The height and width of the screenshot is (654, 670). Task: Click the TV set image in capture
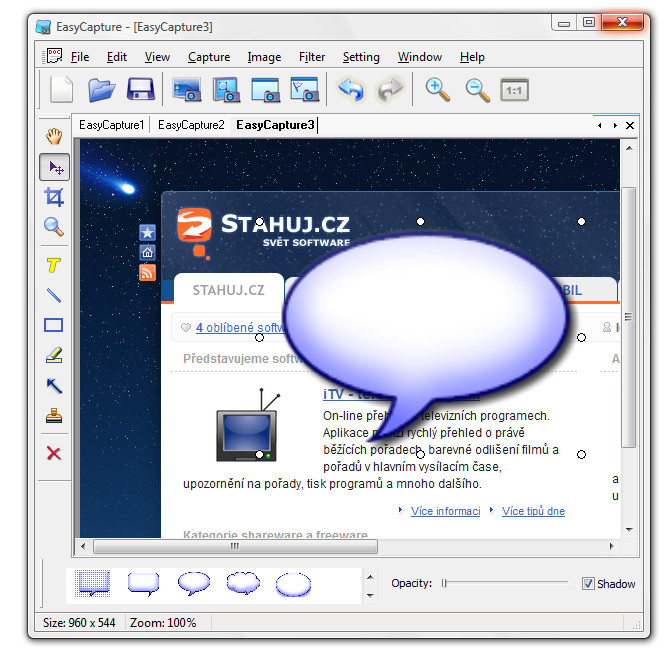coord(248,425)
